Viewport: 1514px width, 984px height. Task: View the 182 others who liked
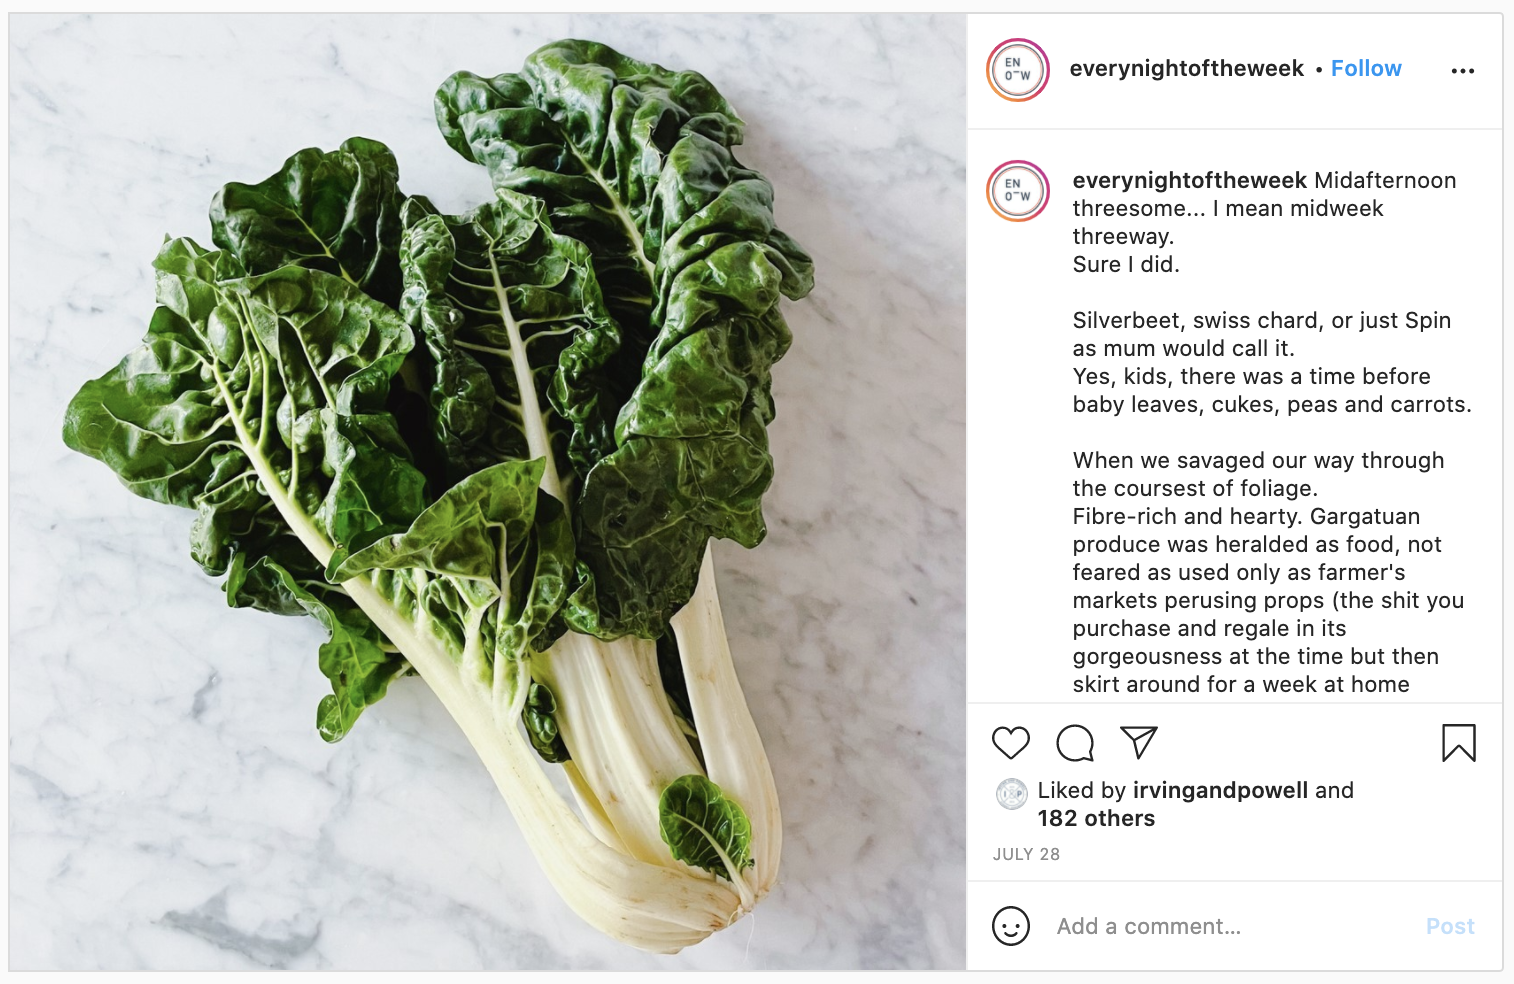point(1096,818)
